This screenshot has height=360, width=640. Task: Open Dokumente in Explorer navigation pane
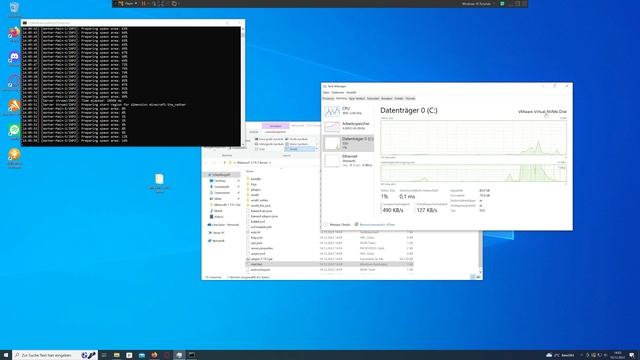[222, 193]
